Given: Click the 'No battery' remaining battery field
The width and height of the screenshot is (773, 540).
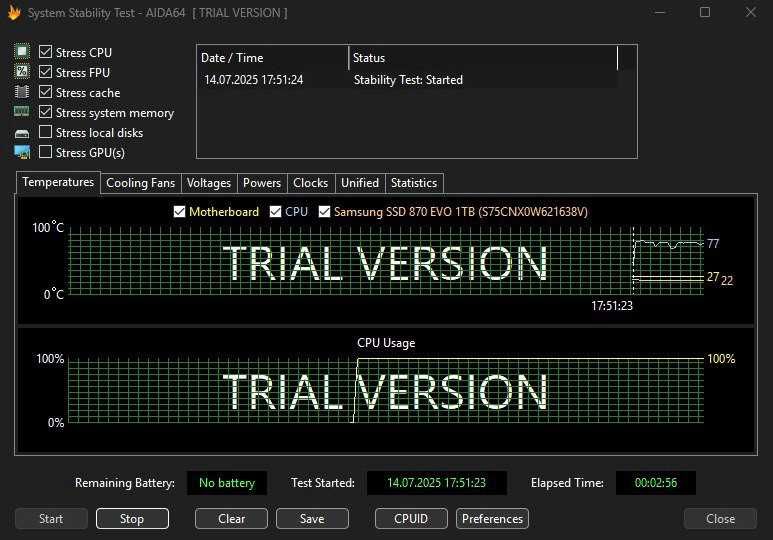Looking at the screenshot, I should tap(227, 483).
